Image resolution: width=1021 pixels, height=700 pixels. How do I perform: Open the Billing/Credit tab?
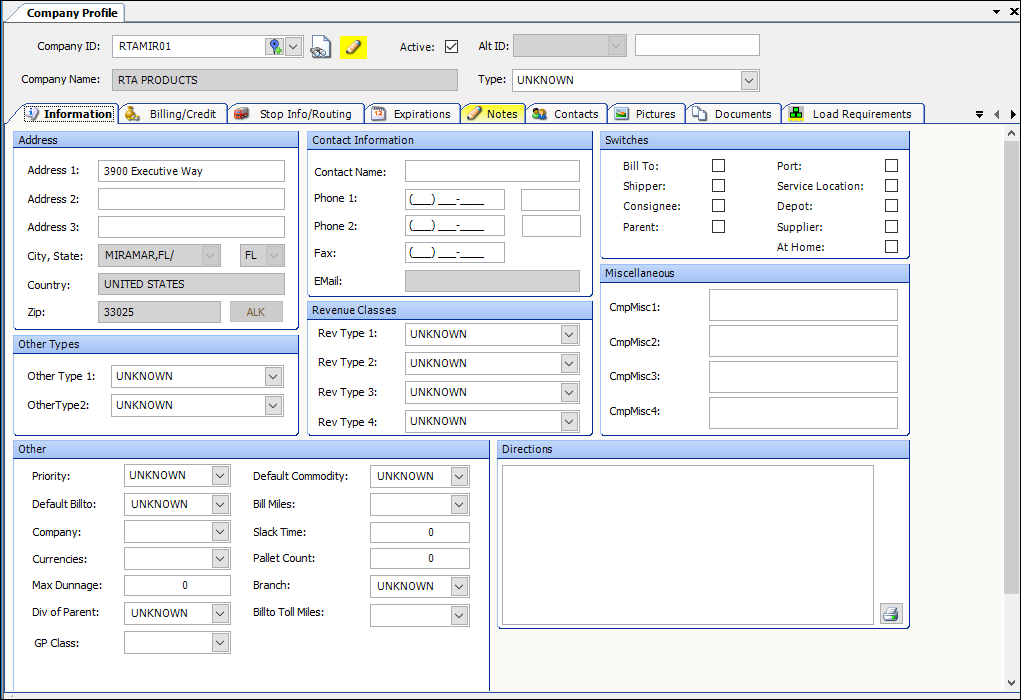tap(173, 114)
